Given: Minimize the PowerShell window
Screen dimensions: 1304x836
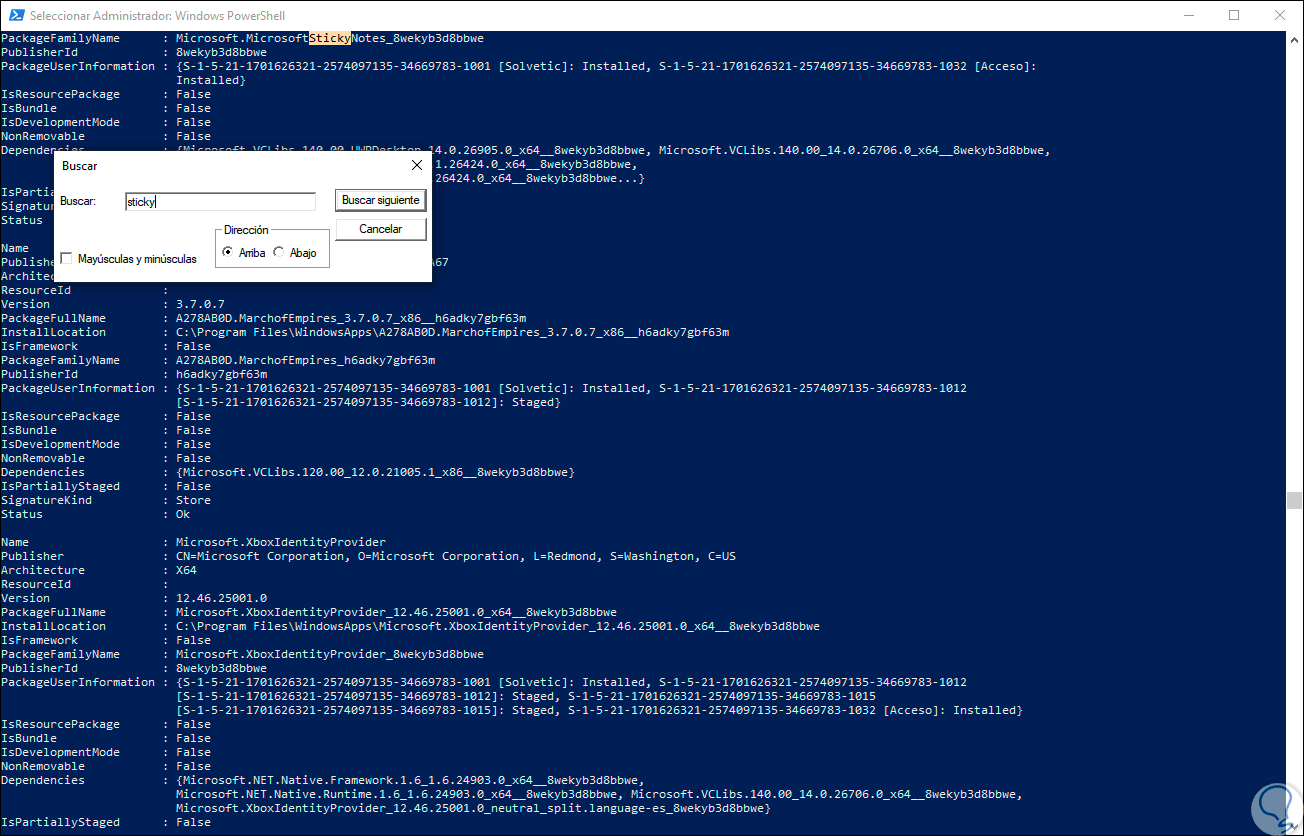Looking at the screenshot, I should point(1189,16).
